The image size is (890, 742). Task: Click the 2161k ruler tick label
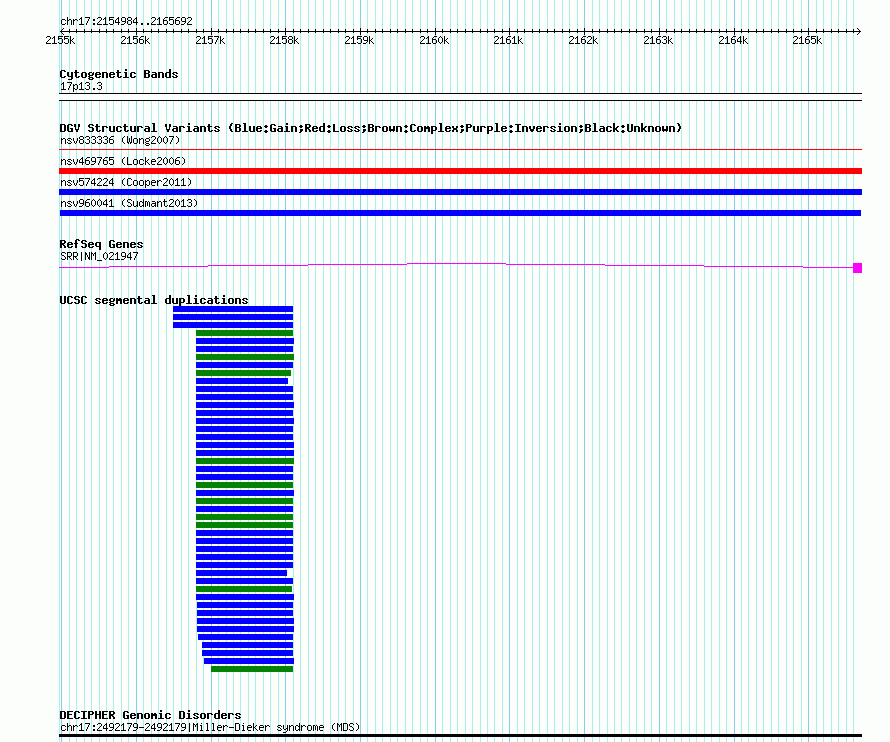[508, 40]
